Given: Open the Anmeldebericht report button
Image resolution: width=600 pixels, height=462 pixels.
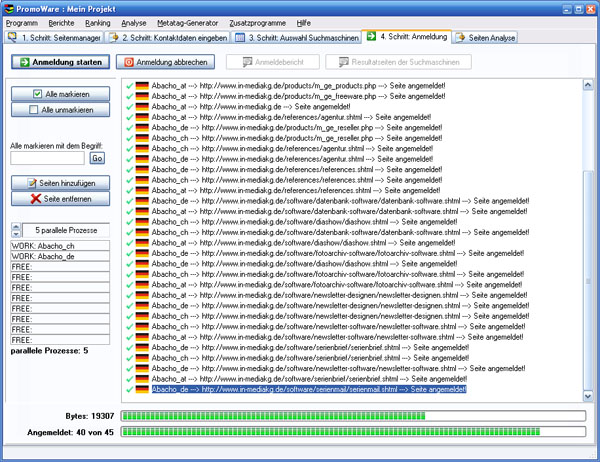Looking at the screenshot, I should 273,62.
